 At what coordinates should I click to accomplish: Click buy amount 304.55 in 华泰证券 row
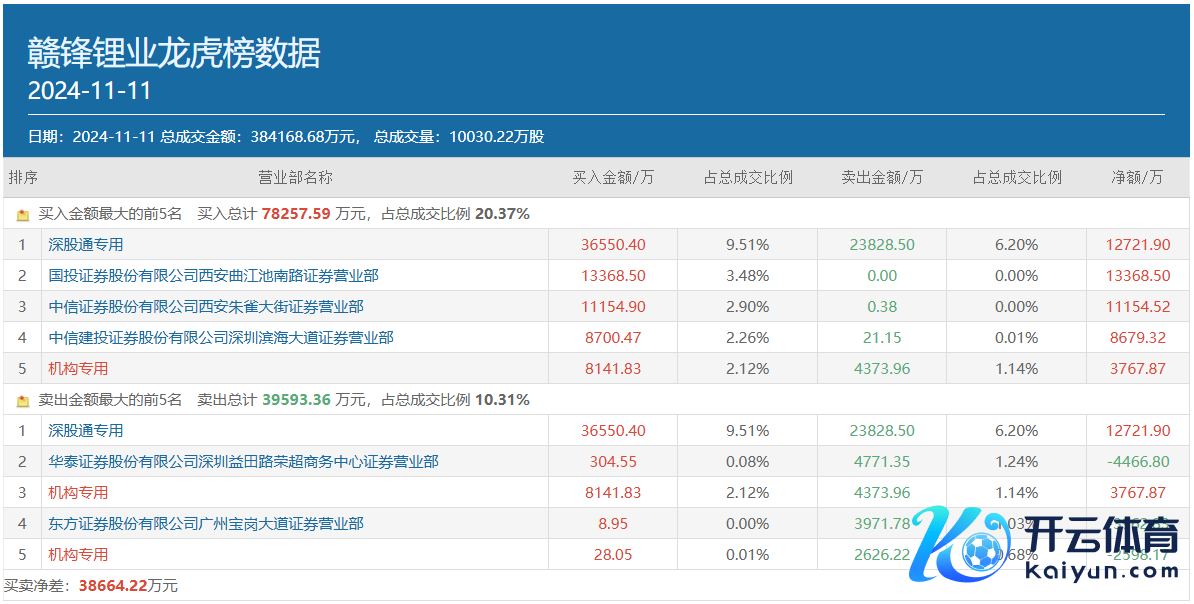[x=613, y=462]
